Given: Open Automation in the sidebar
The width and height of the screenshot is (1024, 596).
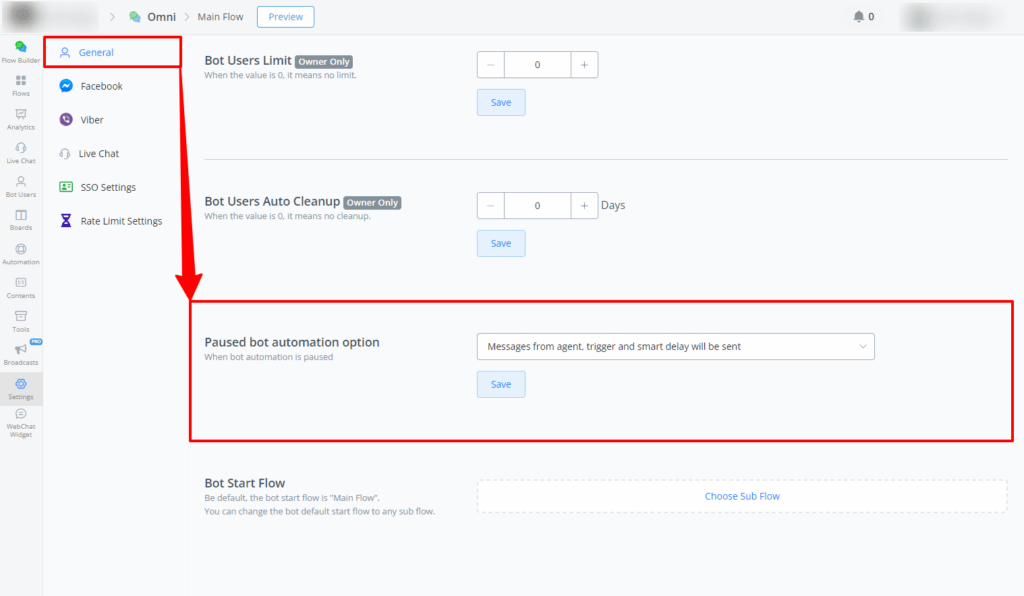Looking at the screenshot, I should 21,253.
